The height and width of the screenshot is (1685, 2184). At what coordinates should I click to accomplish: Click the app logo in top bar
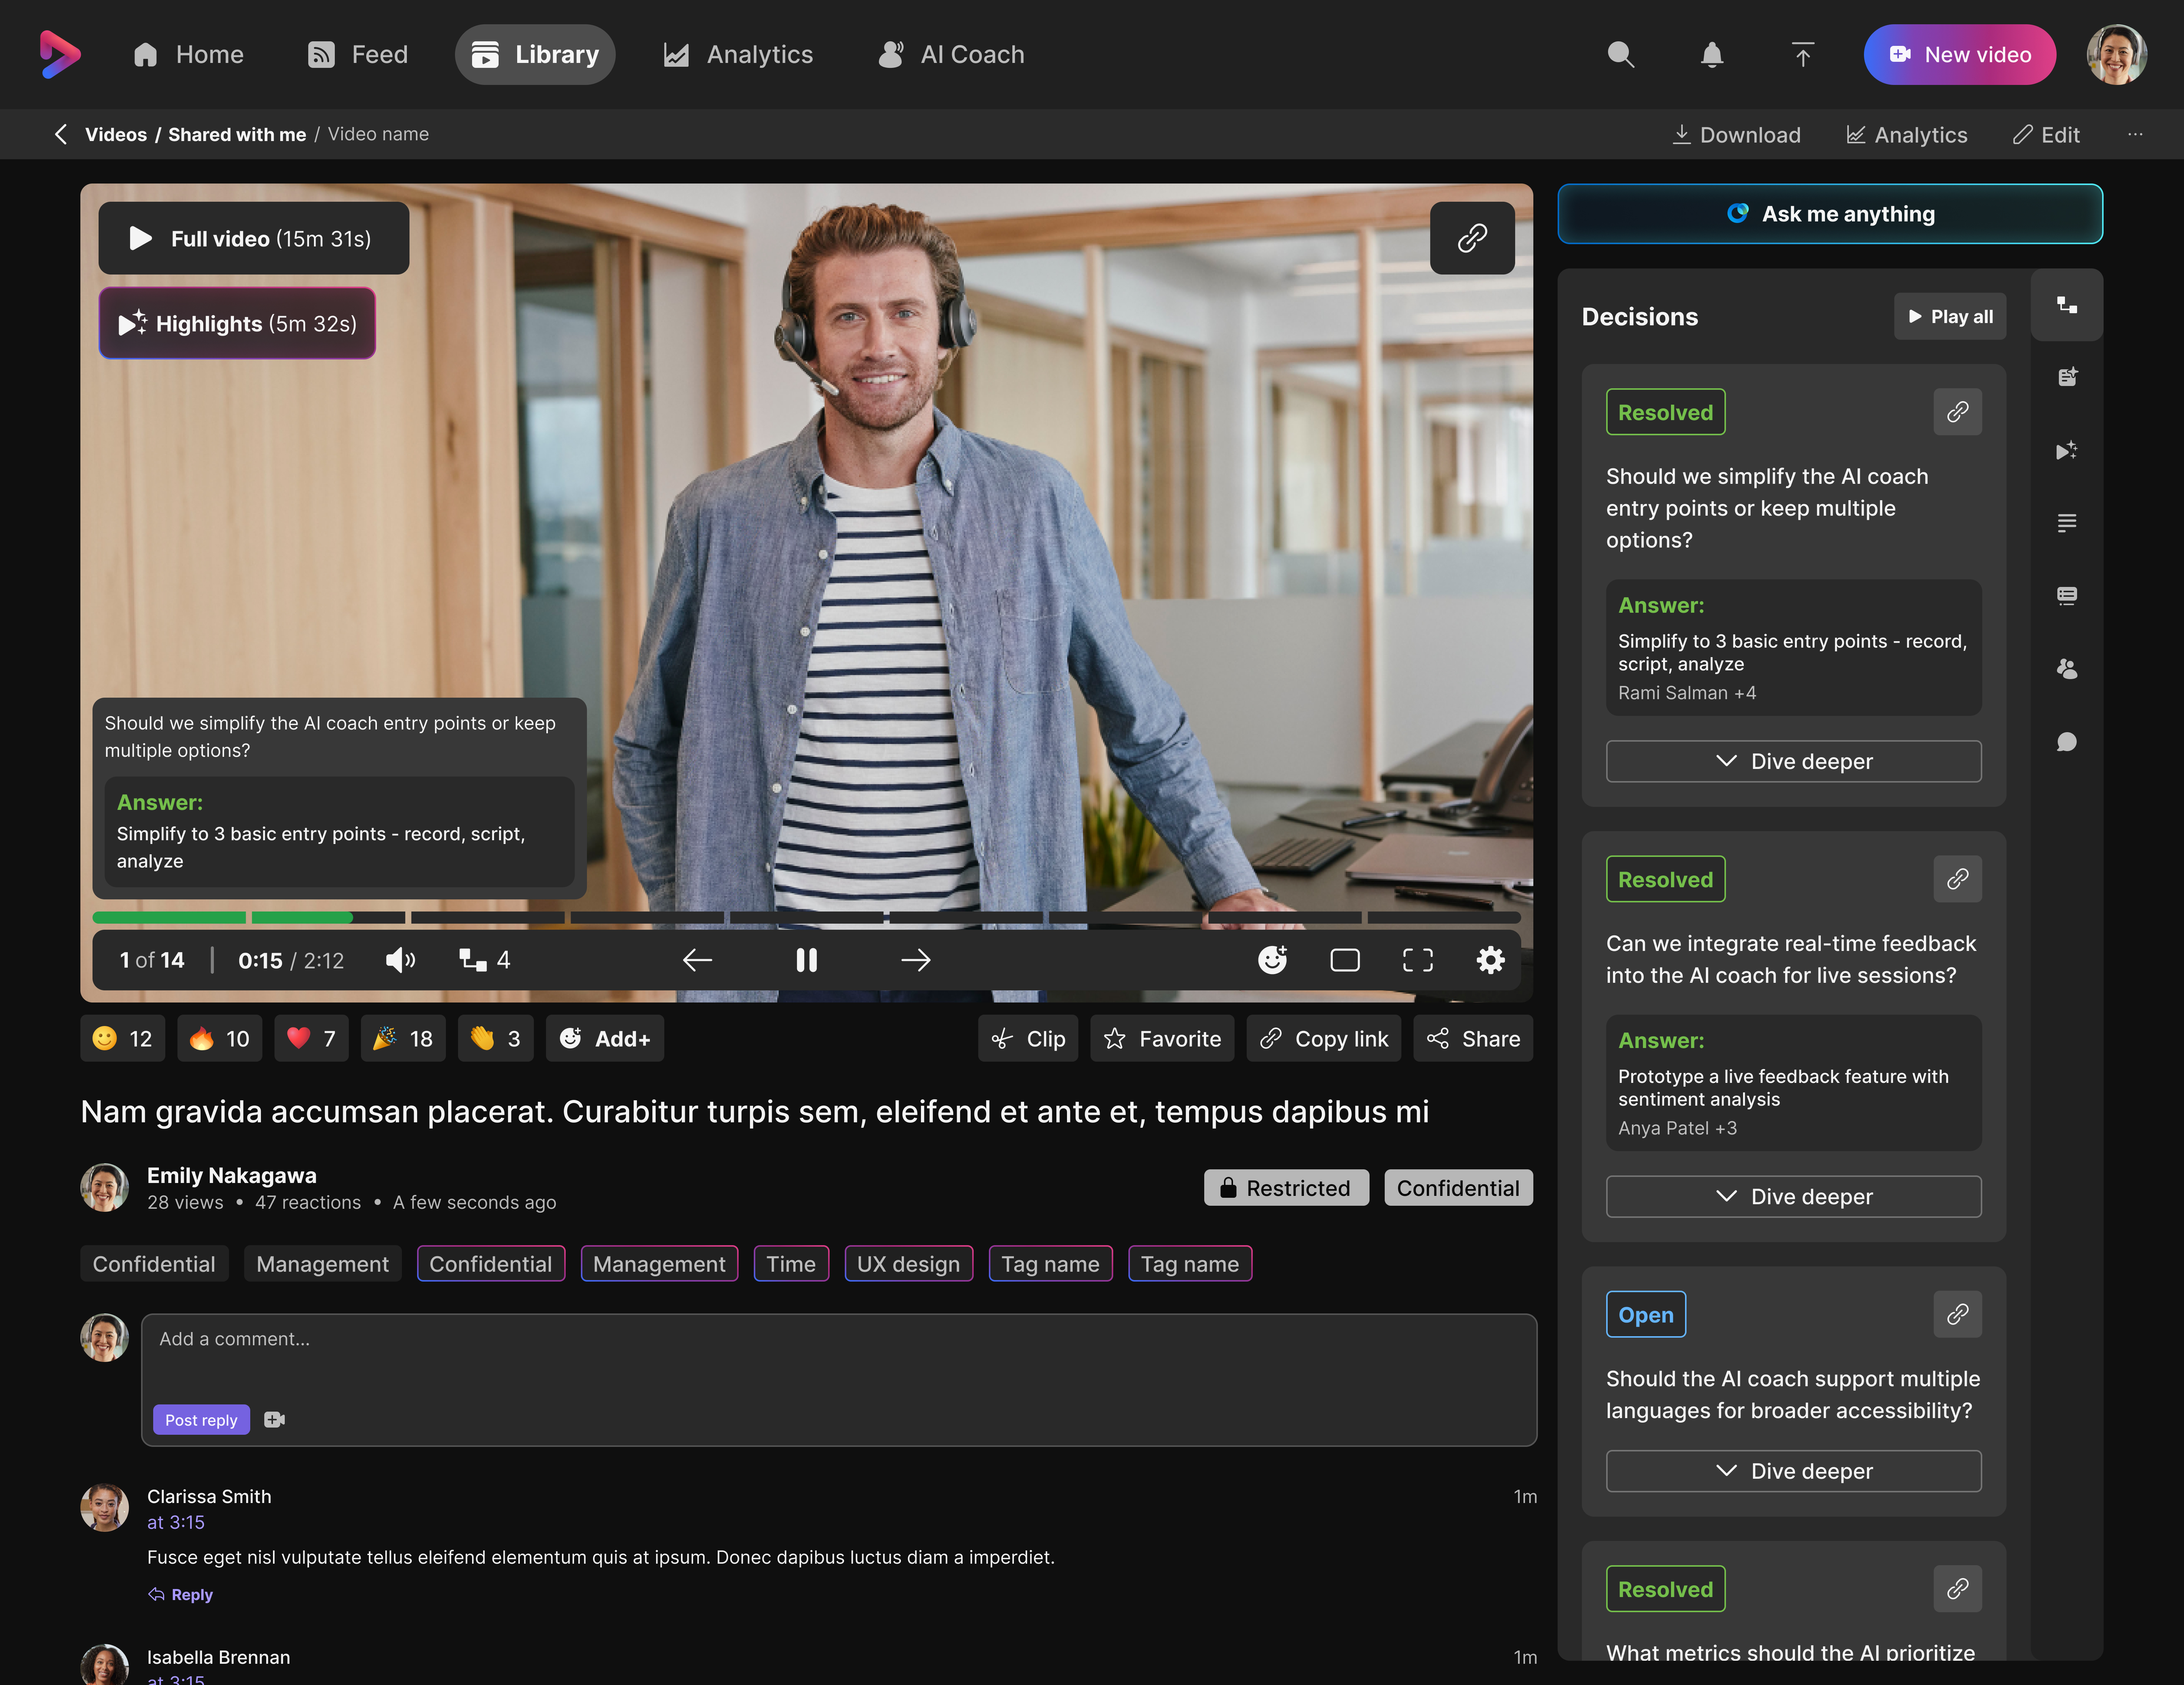point(60,54)
